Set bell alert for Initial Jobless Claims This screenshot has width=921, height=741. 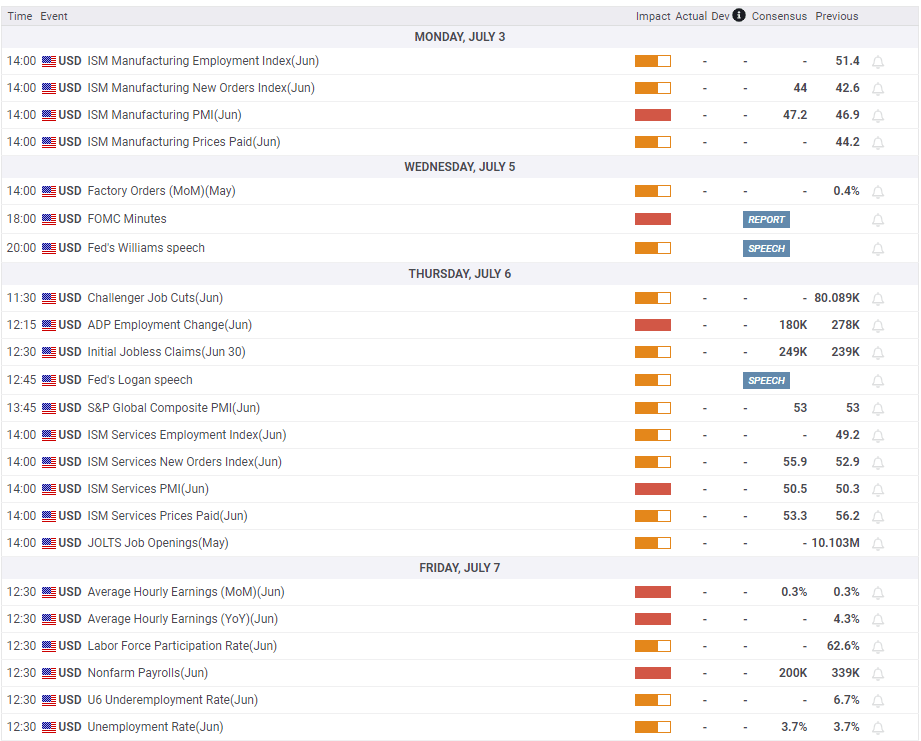coord(878,353)
